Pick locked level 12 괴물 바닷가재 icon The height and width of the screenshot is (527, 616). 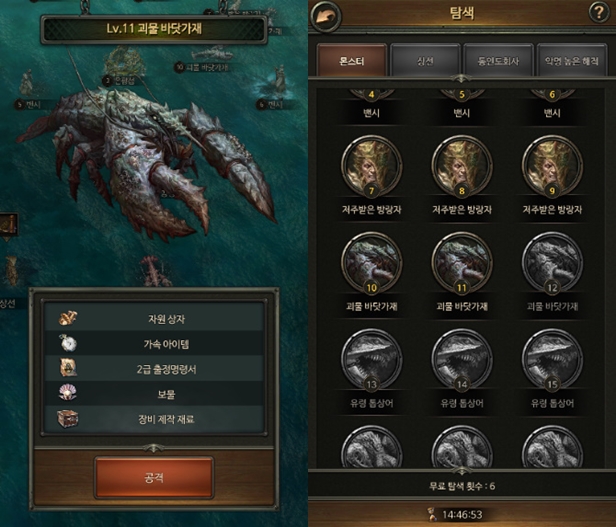pos(552,264)
